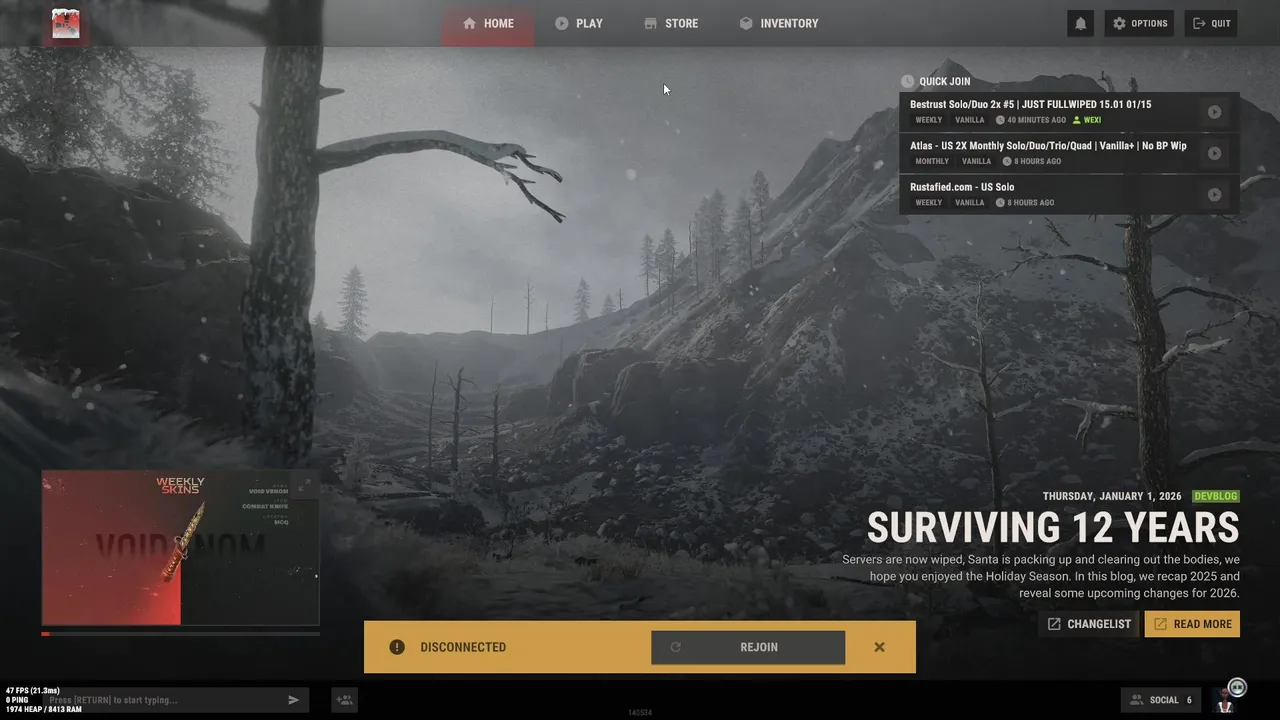Click the Quit button

point(1211,23)
